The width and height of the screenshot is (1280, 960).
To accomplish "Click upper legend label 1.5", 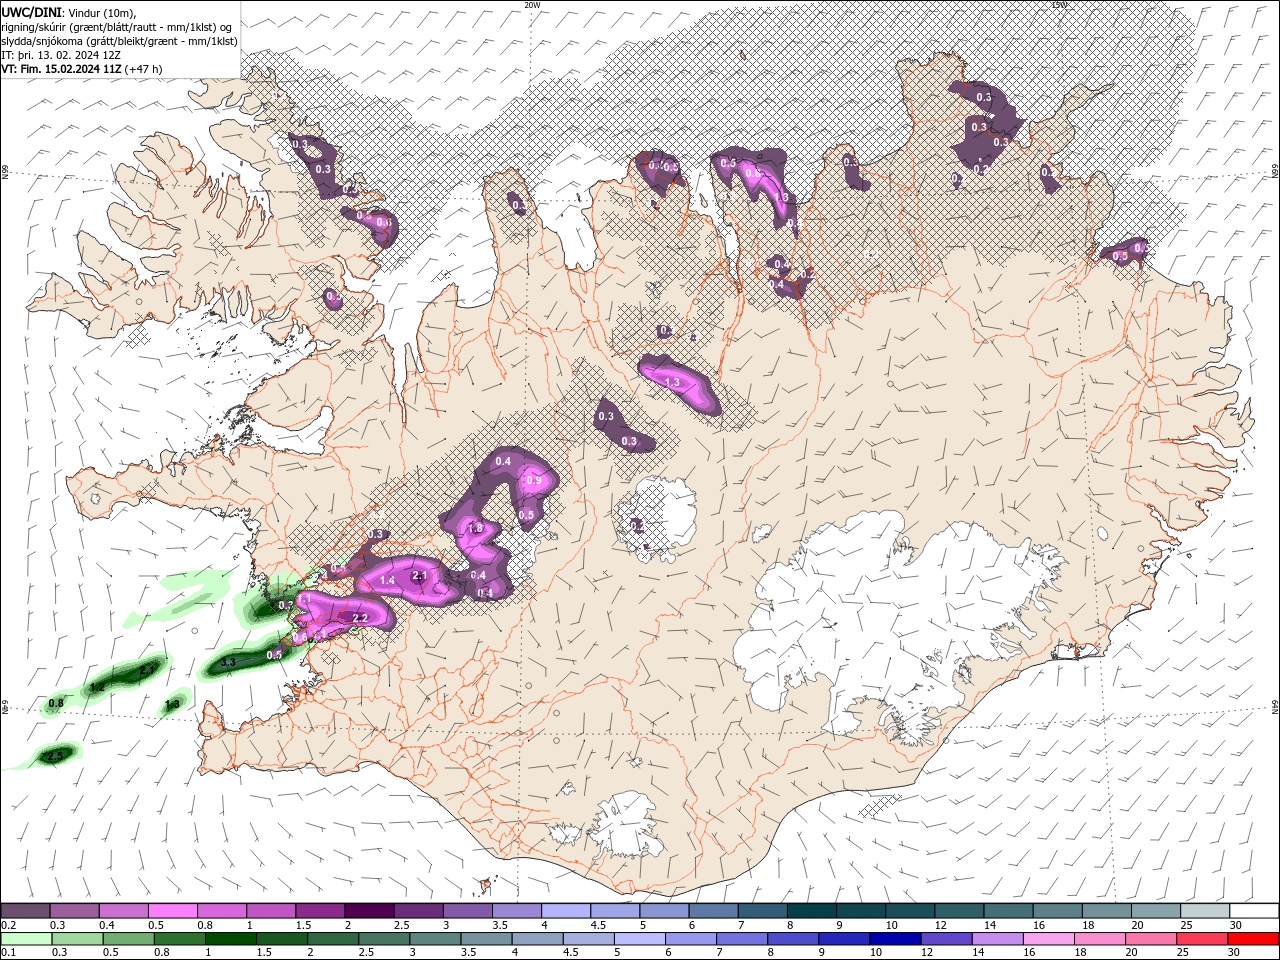I will (302, 925).
